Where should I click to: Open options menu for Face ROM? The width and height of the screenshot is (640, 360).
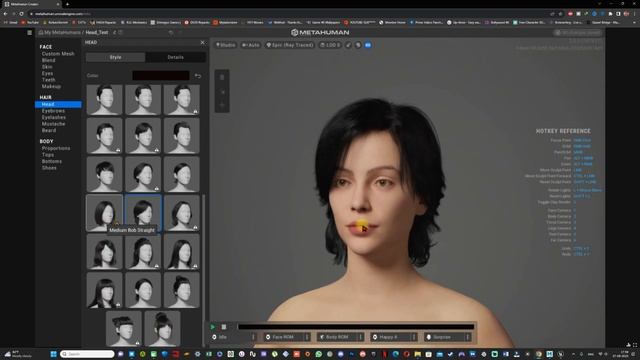pos(307,337)
